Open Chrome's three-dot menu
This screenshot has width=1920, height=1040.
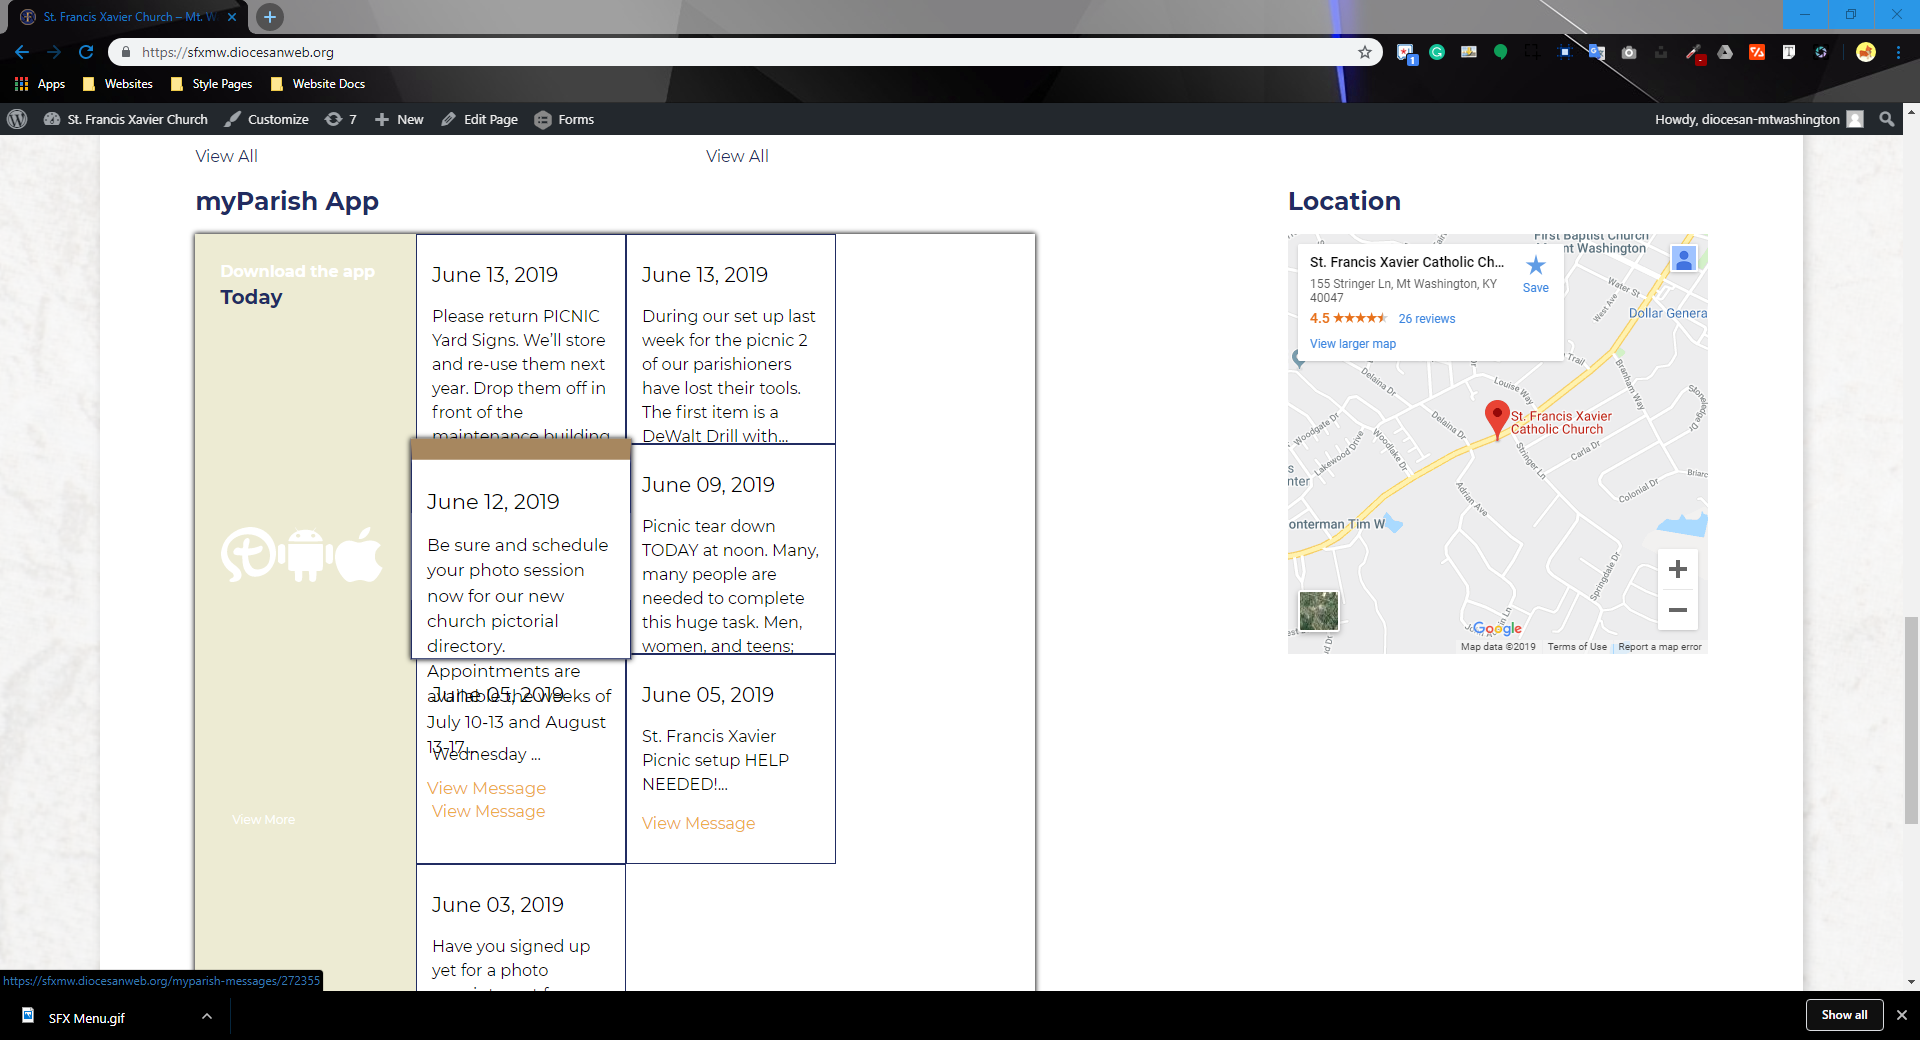click(x=1898, y=52)
